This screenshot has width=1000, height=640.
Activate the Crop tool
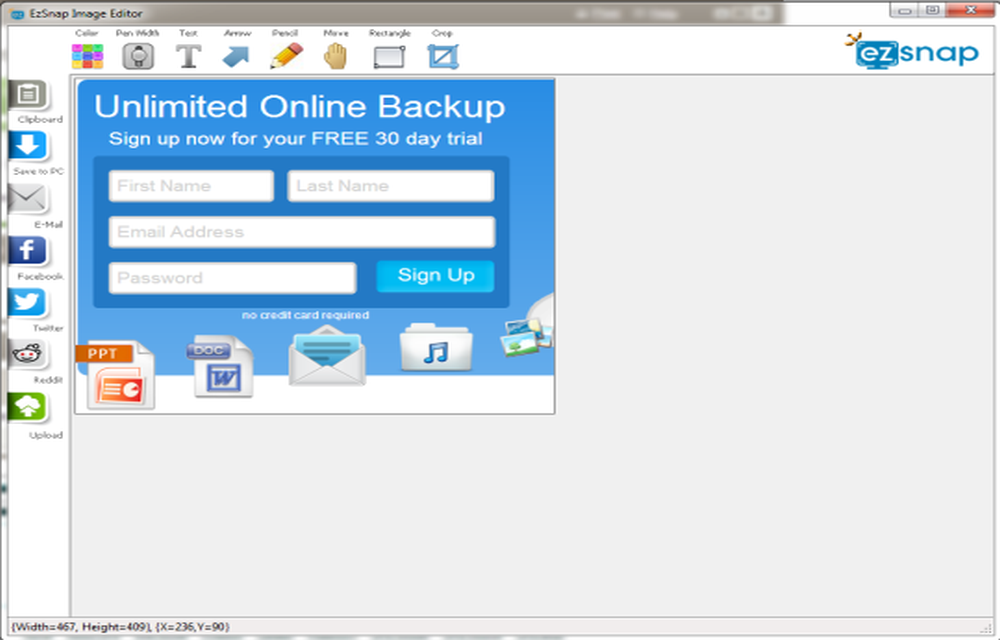coord(442,56)
